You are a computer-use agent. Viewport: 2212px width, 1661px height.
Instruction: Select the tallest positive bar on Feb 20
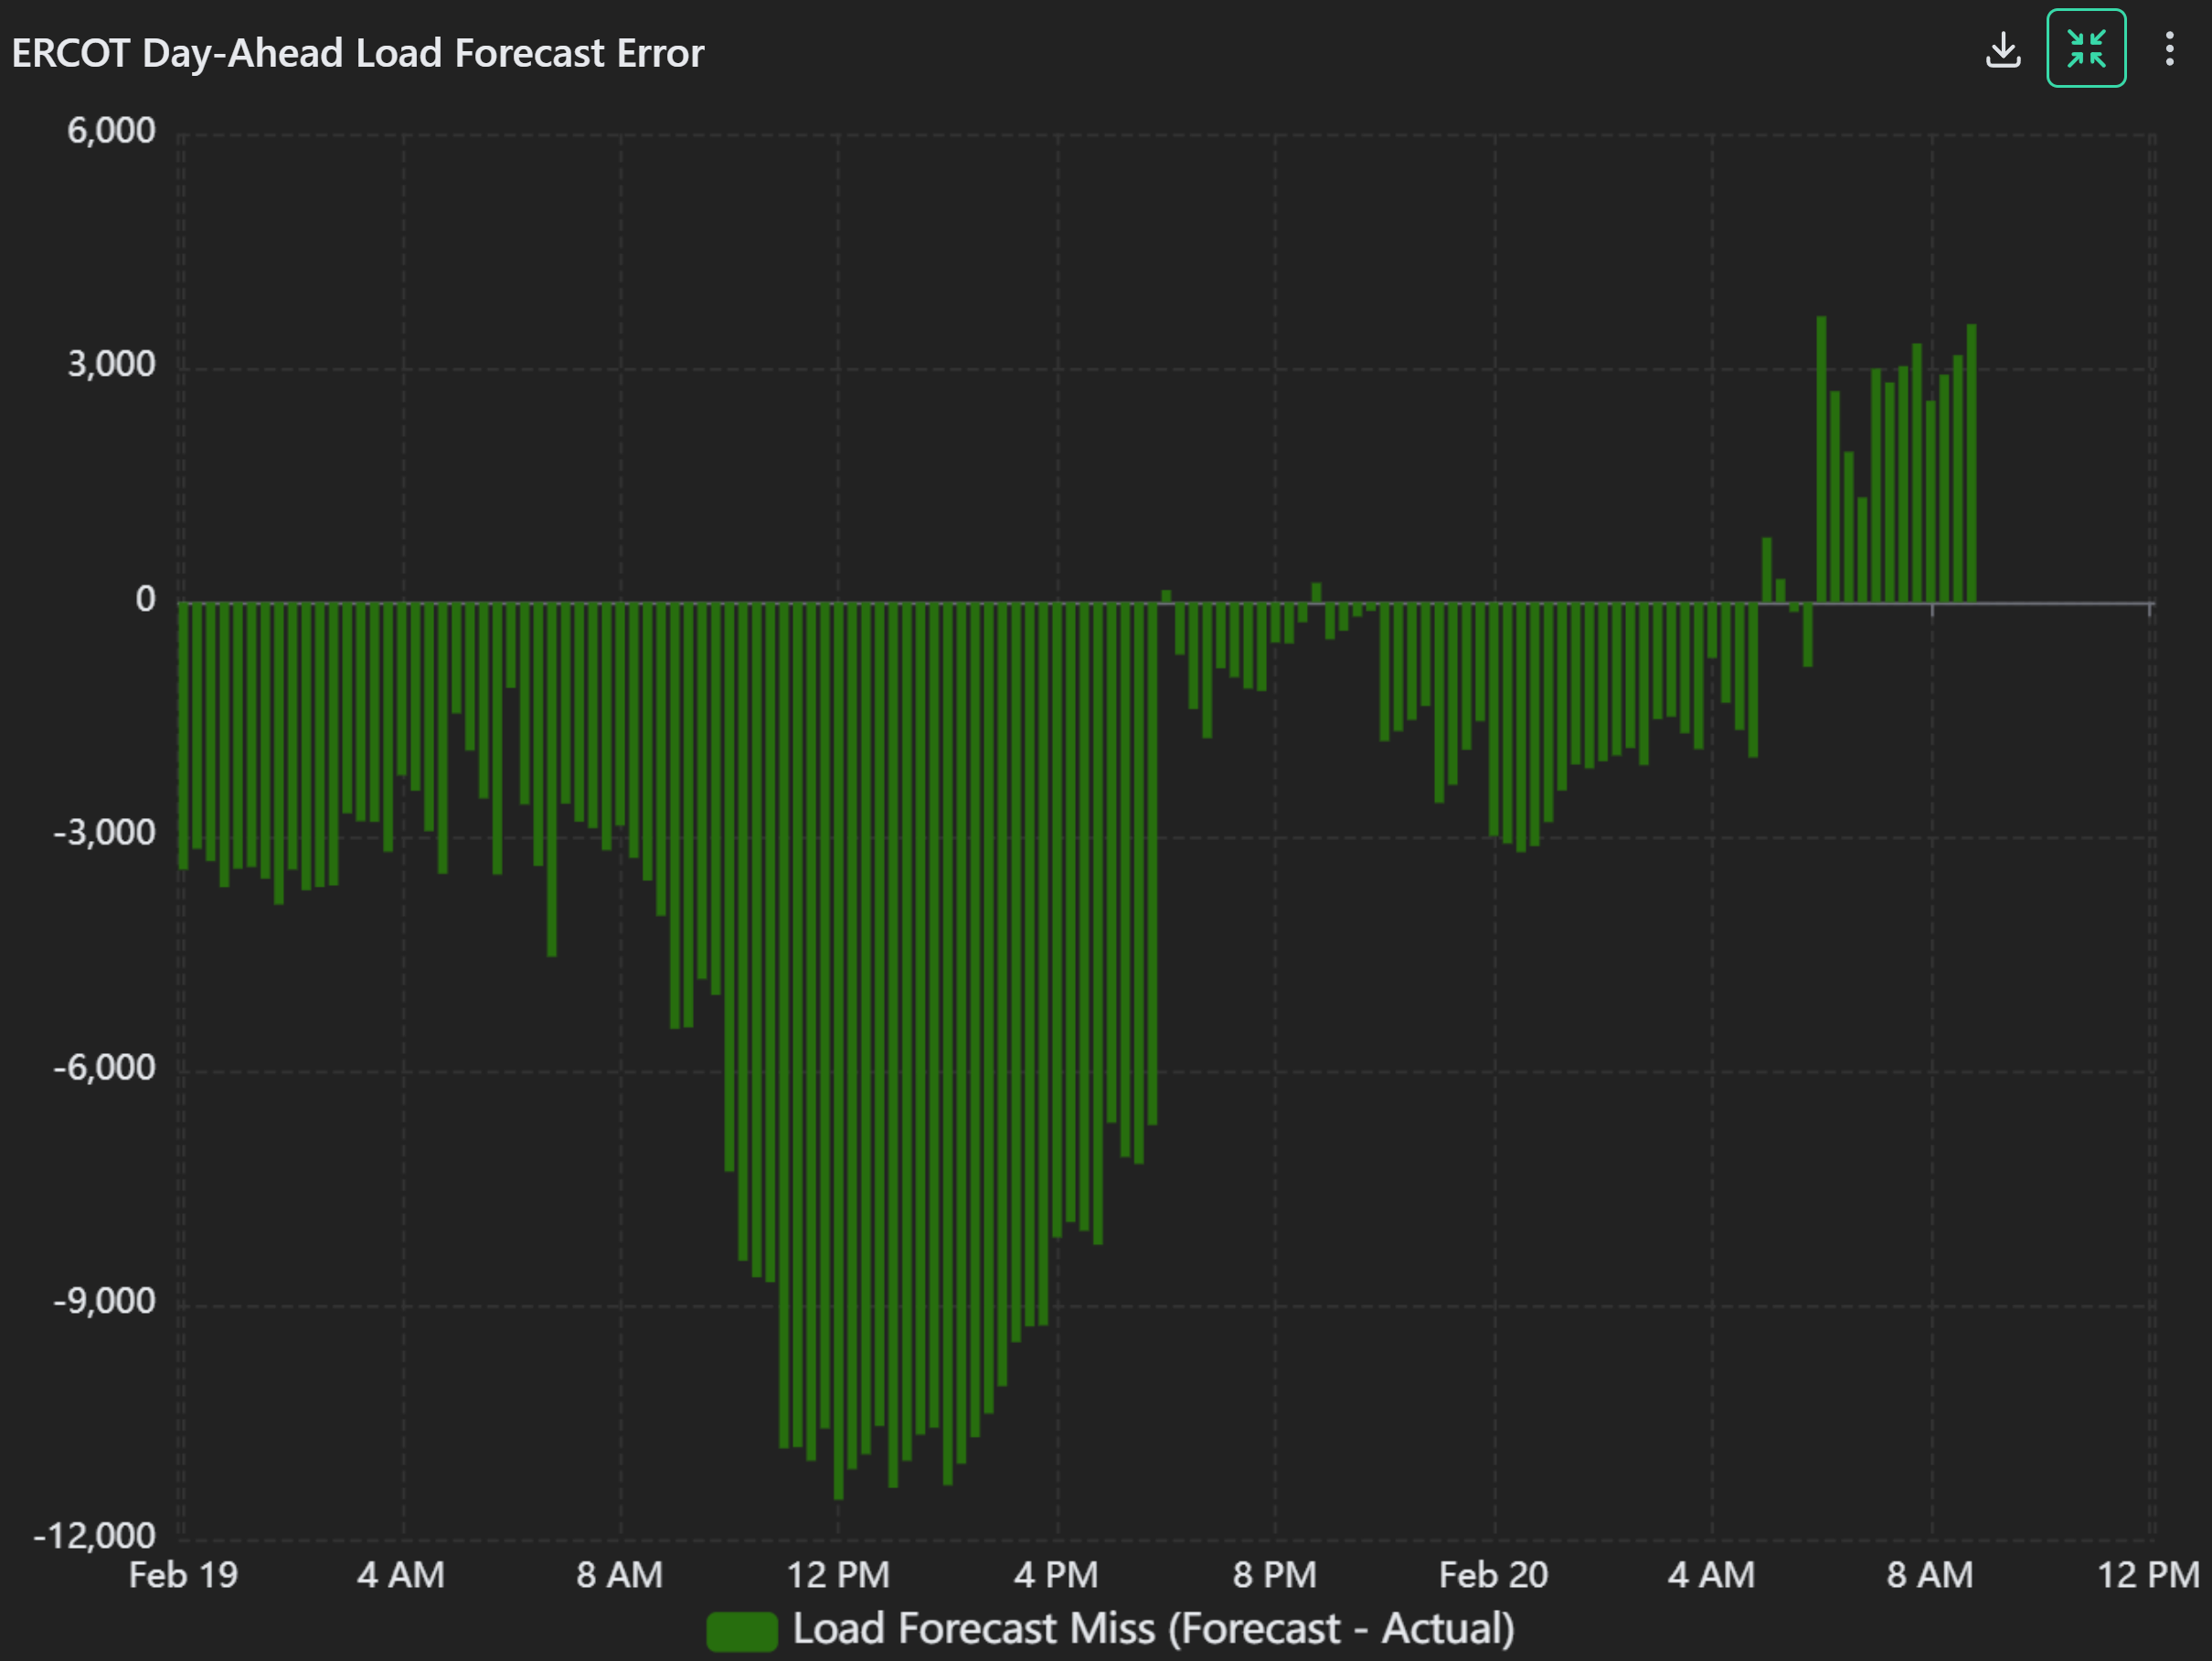click(x=1821, y=460)
